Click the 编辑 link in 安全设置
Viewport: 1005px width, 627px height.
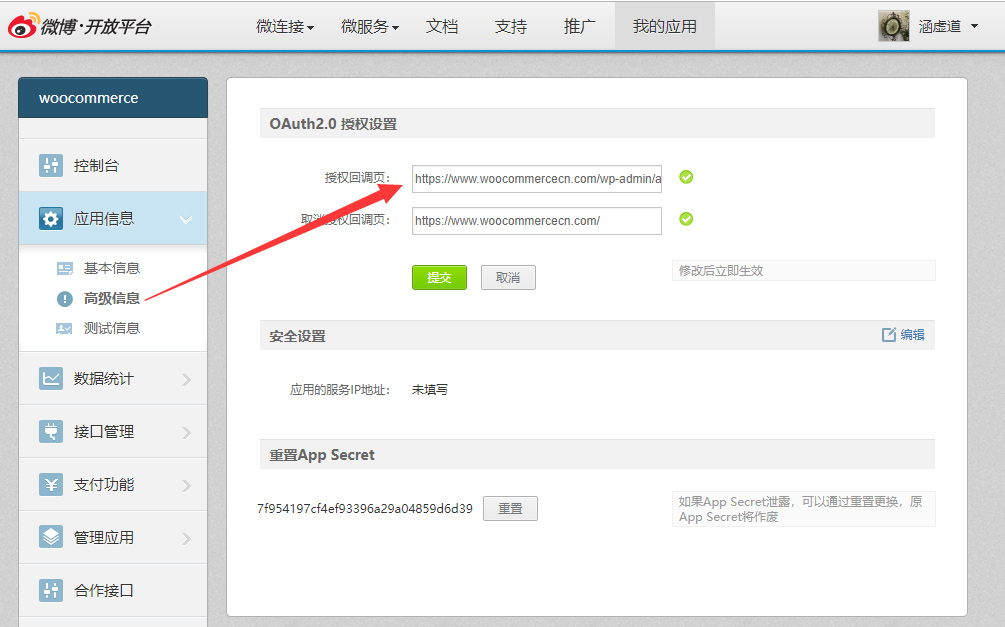(x=912, y=335)
